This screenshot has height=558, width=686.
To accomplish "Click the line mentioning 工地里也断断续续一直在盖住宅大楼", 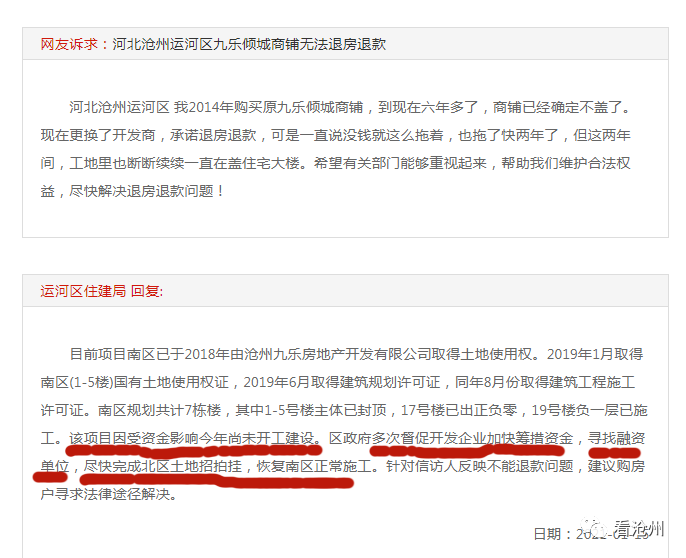I will [x=336, y=163].
